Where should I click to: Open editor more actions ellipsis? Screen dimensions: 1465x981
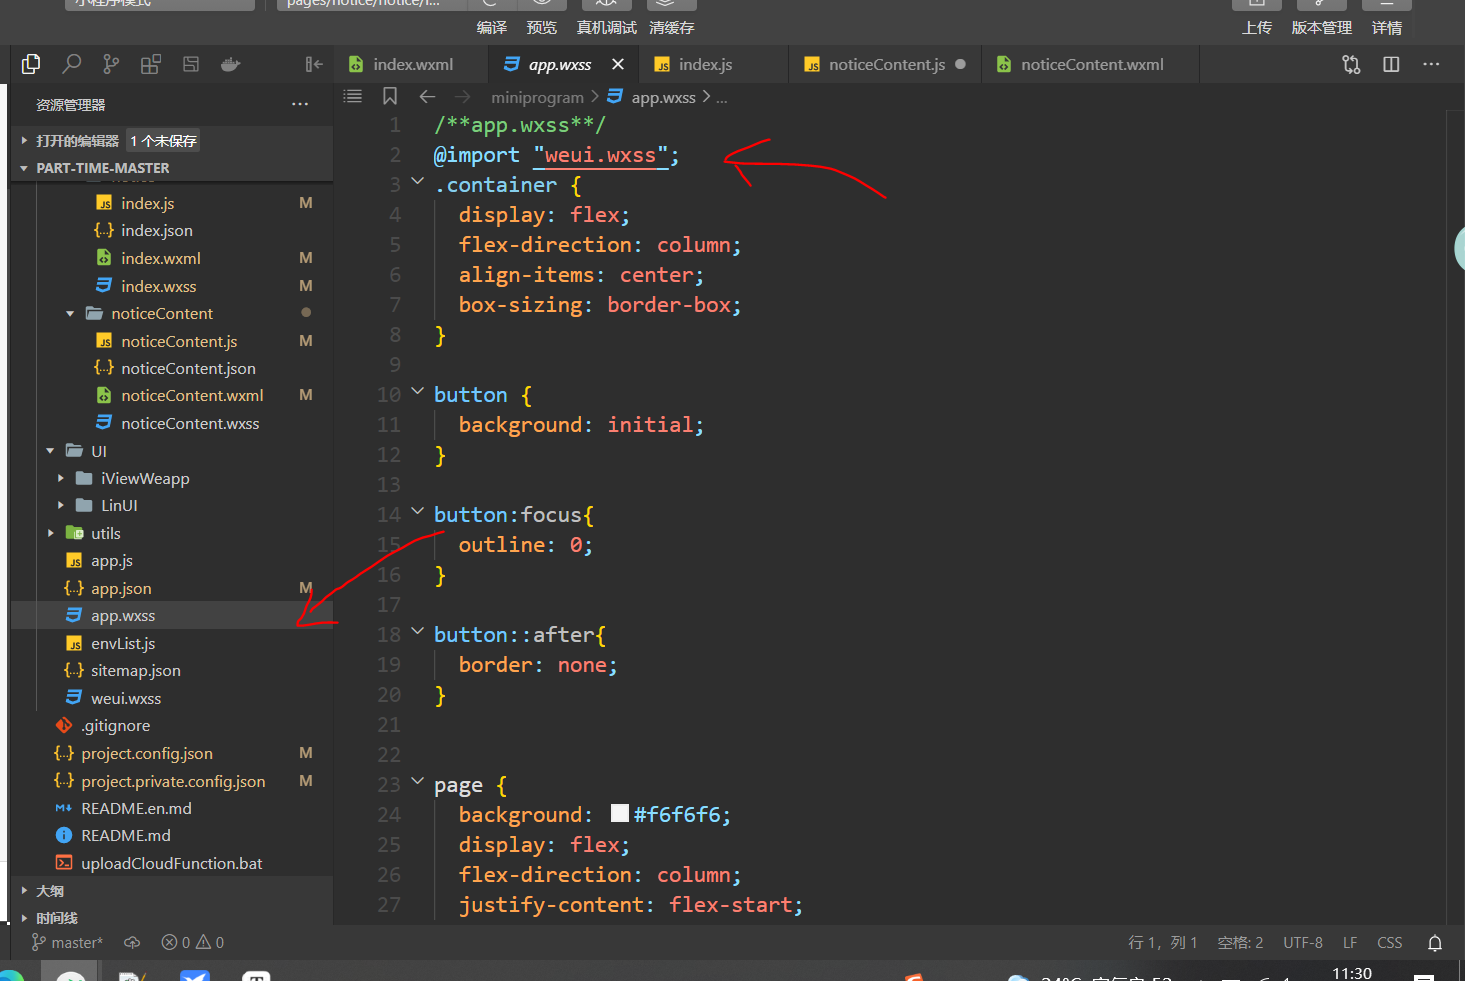(x=1431, y=64)
